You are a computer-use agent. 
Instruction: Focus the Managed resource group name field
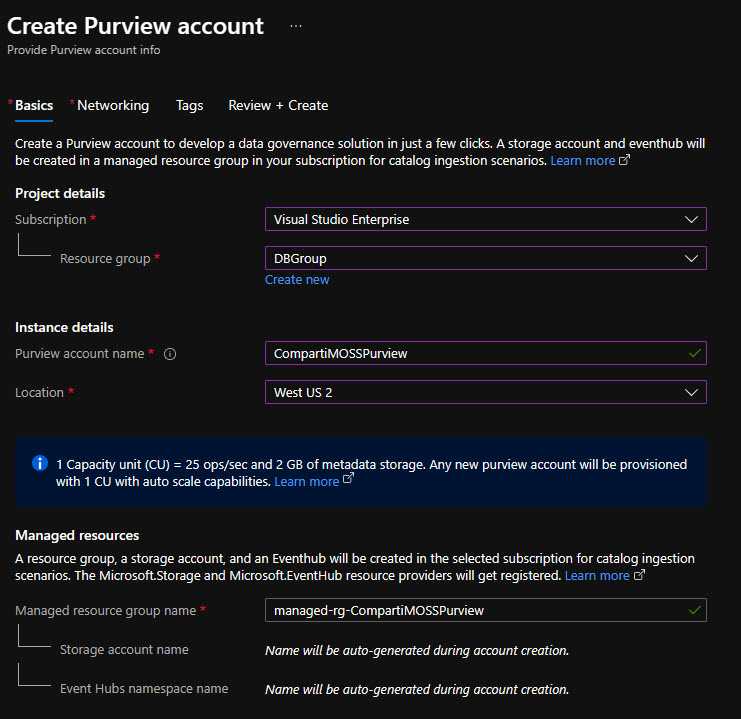click(x=486, y=610)
